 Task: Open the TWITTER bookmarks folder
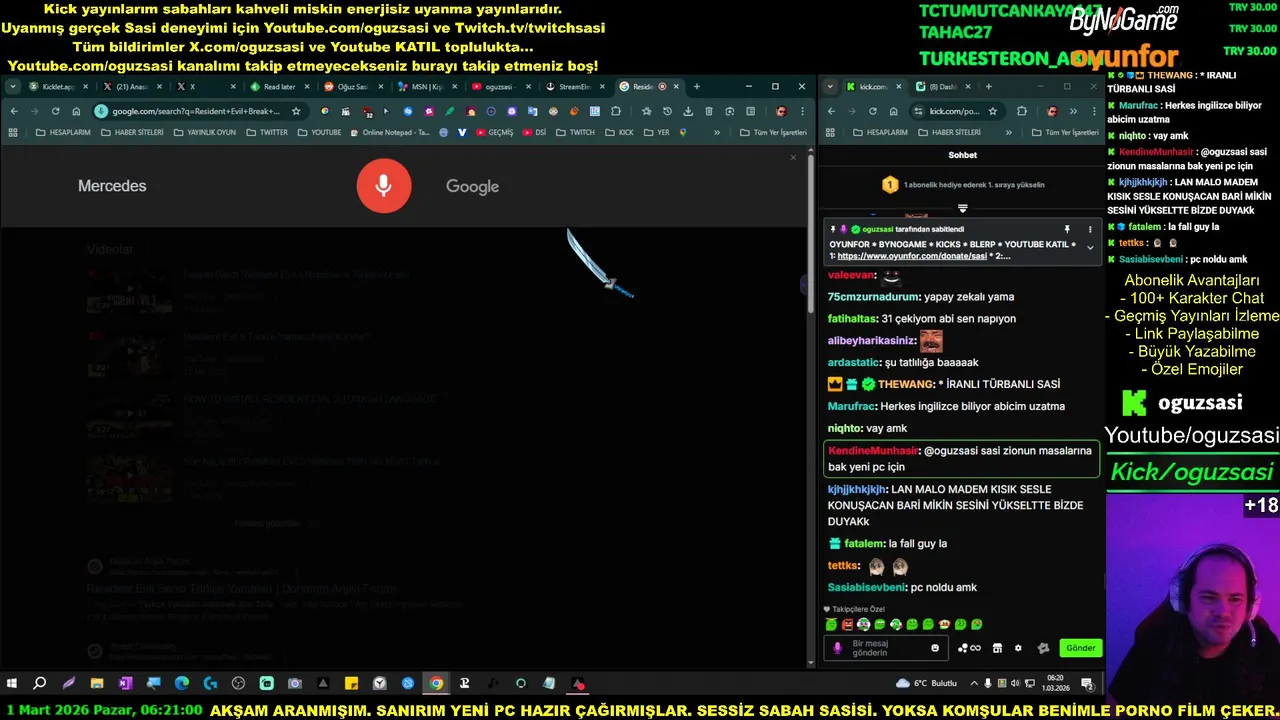coord(267,132)
